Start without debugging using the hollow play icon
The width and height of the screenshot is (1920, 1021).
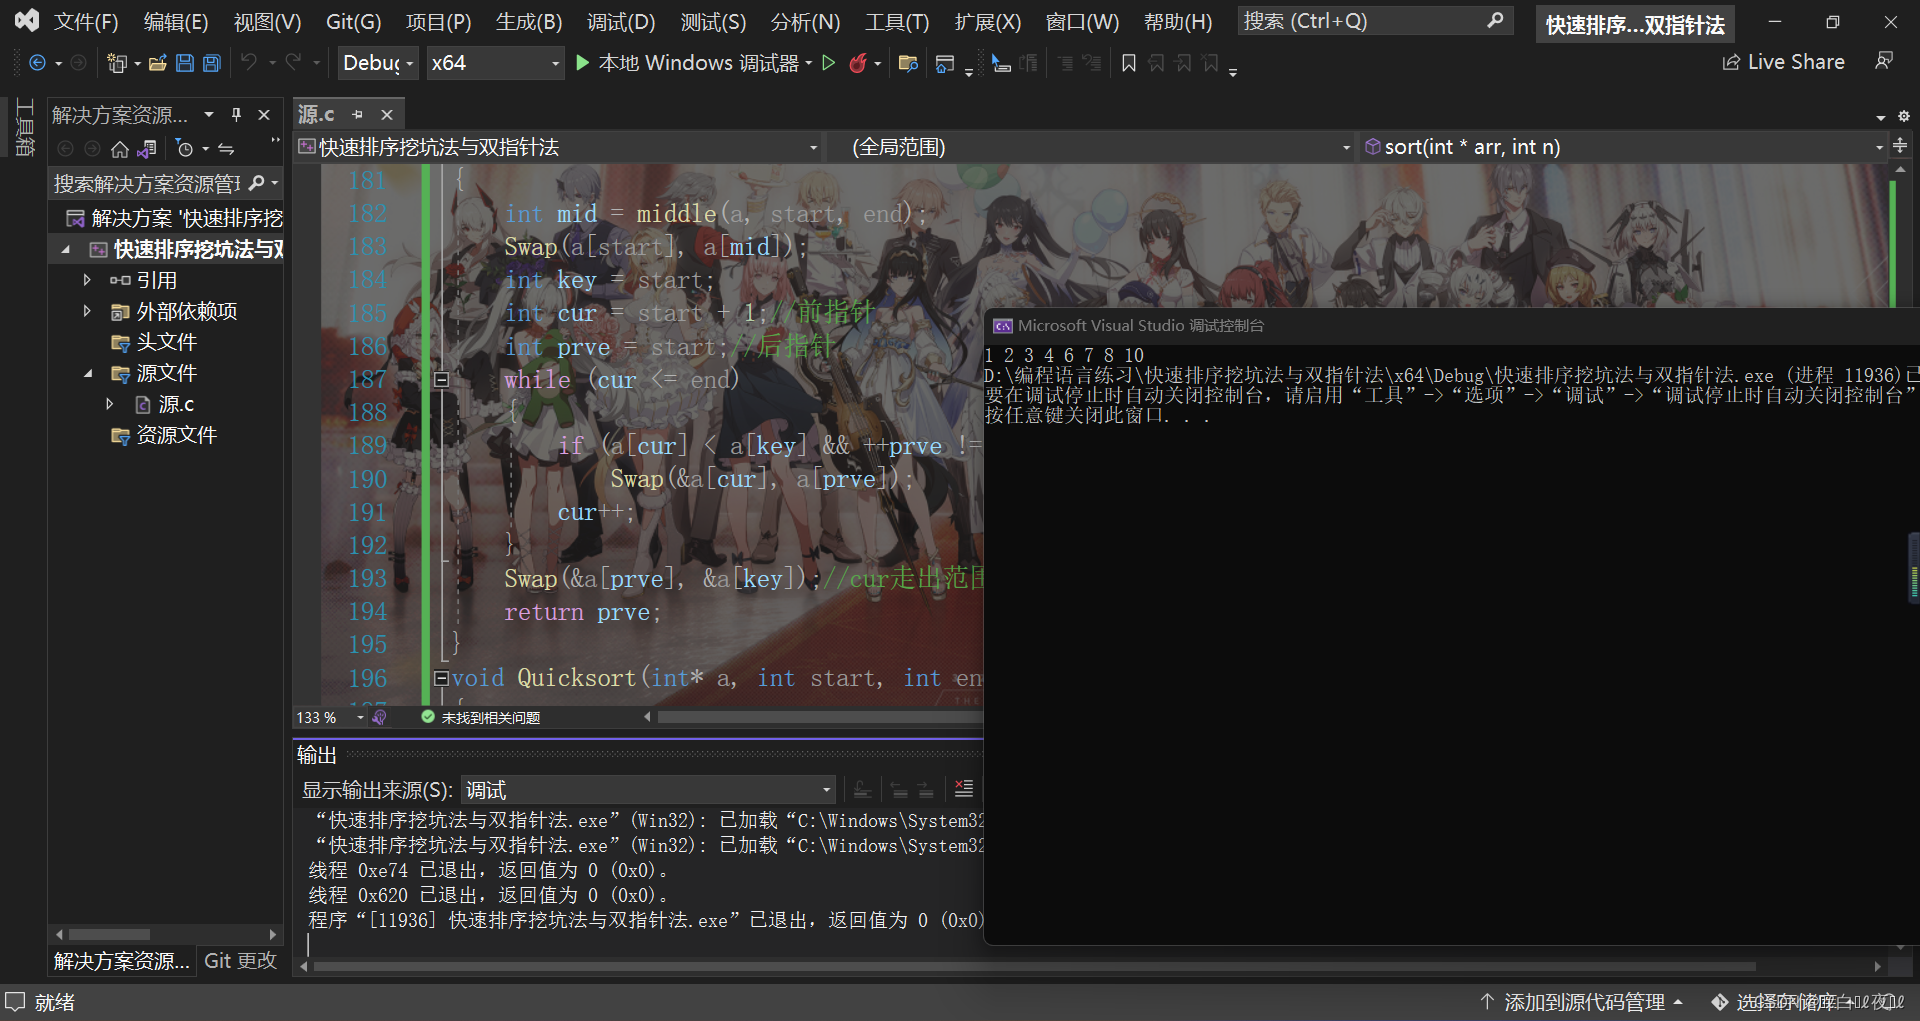828,63
